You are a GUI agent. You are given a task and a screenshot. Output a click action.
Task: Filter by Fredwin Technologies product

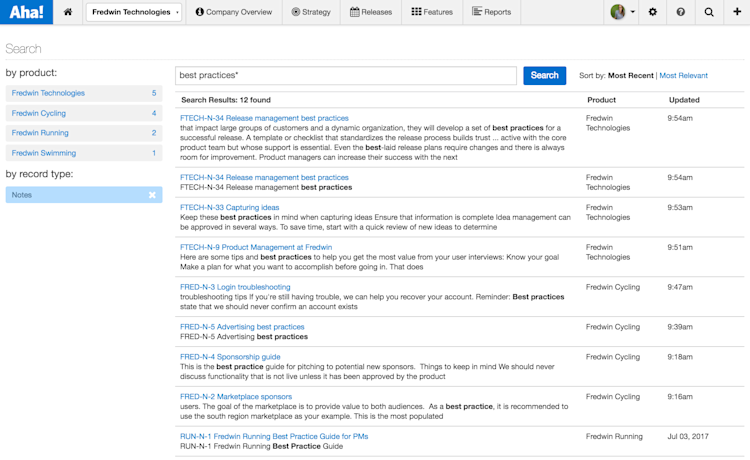pos(84,93)
